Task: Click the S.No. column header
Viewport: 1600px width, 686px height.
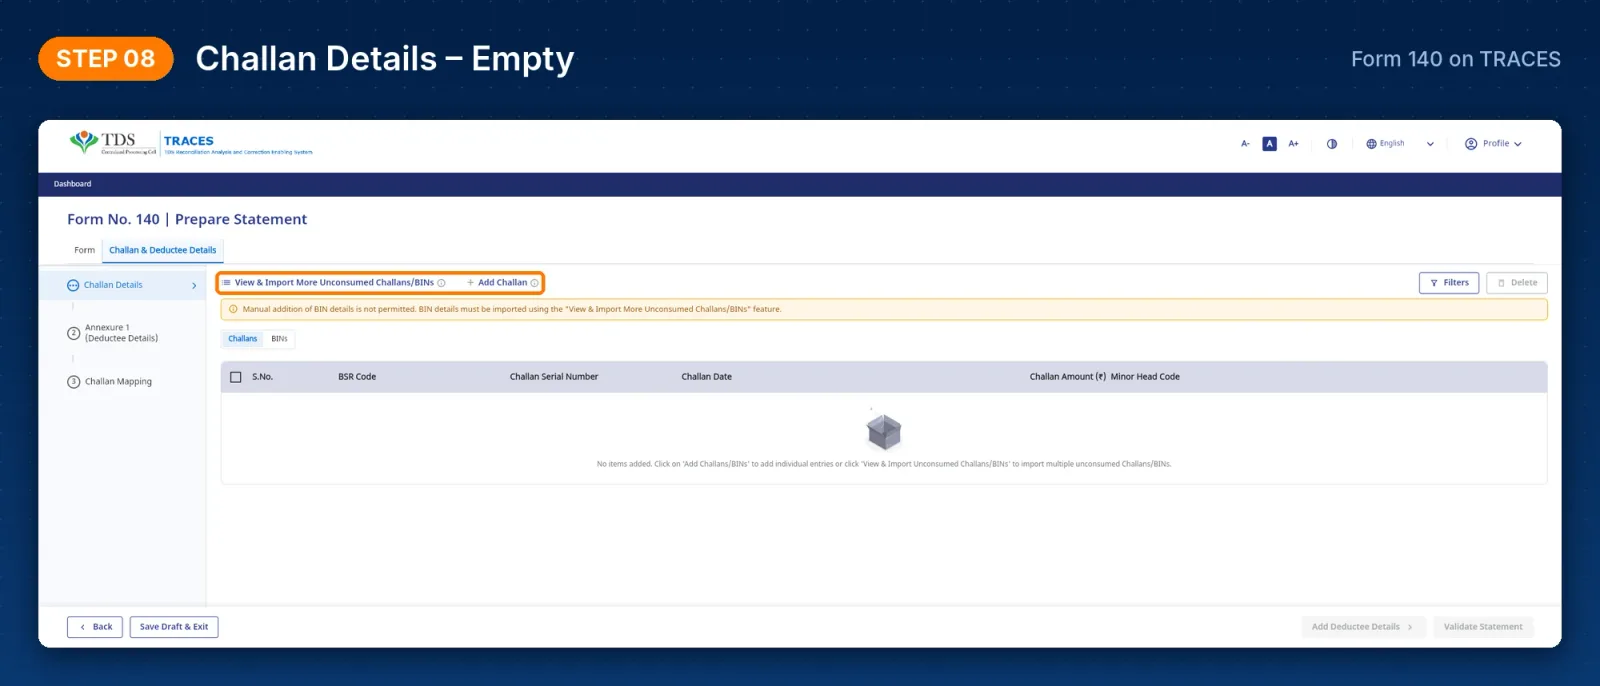Action: coord(263,377)
